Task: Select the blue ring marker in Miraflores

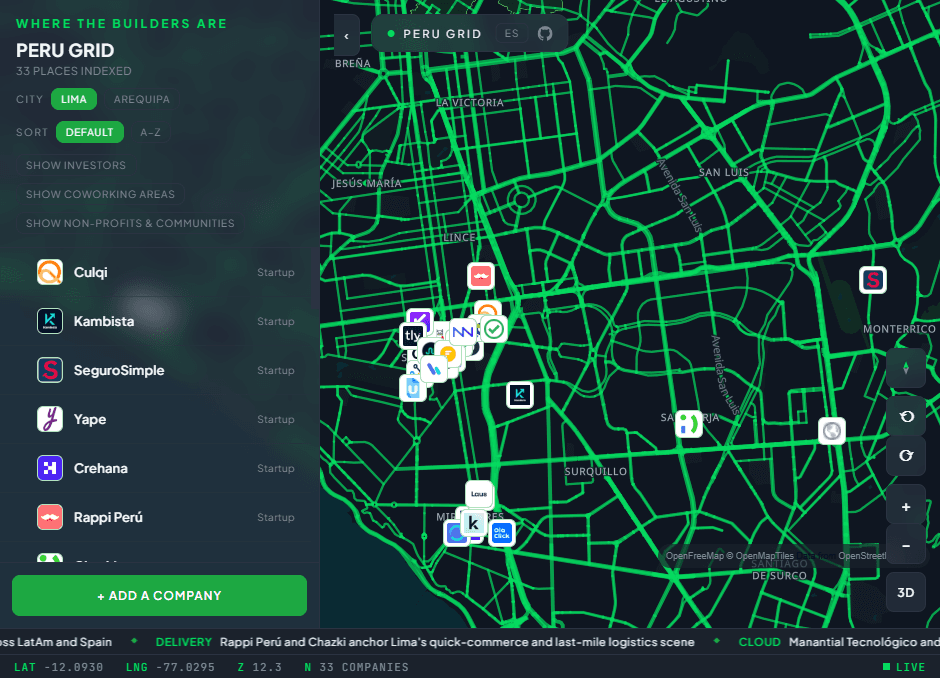Action: 455,533
